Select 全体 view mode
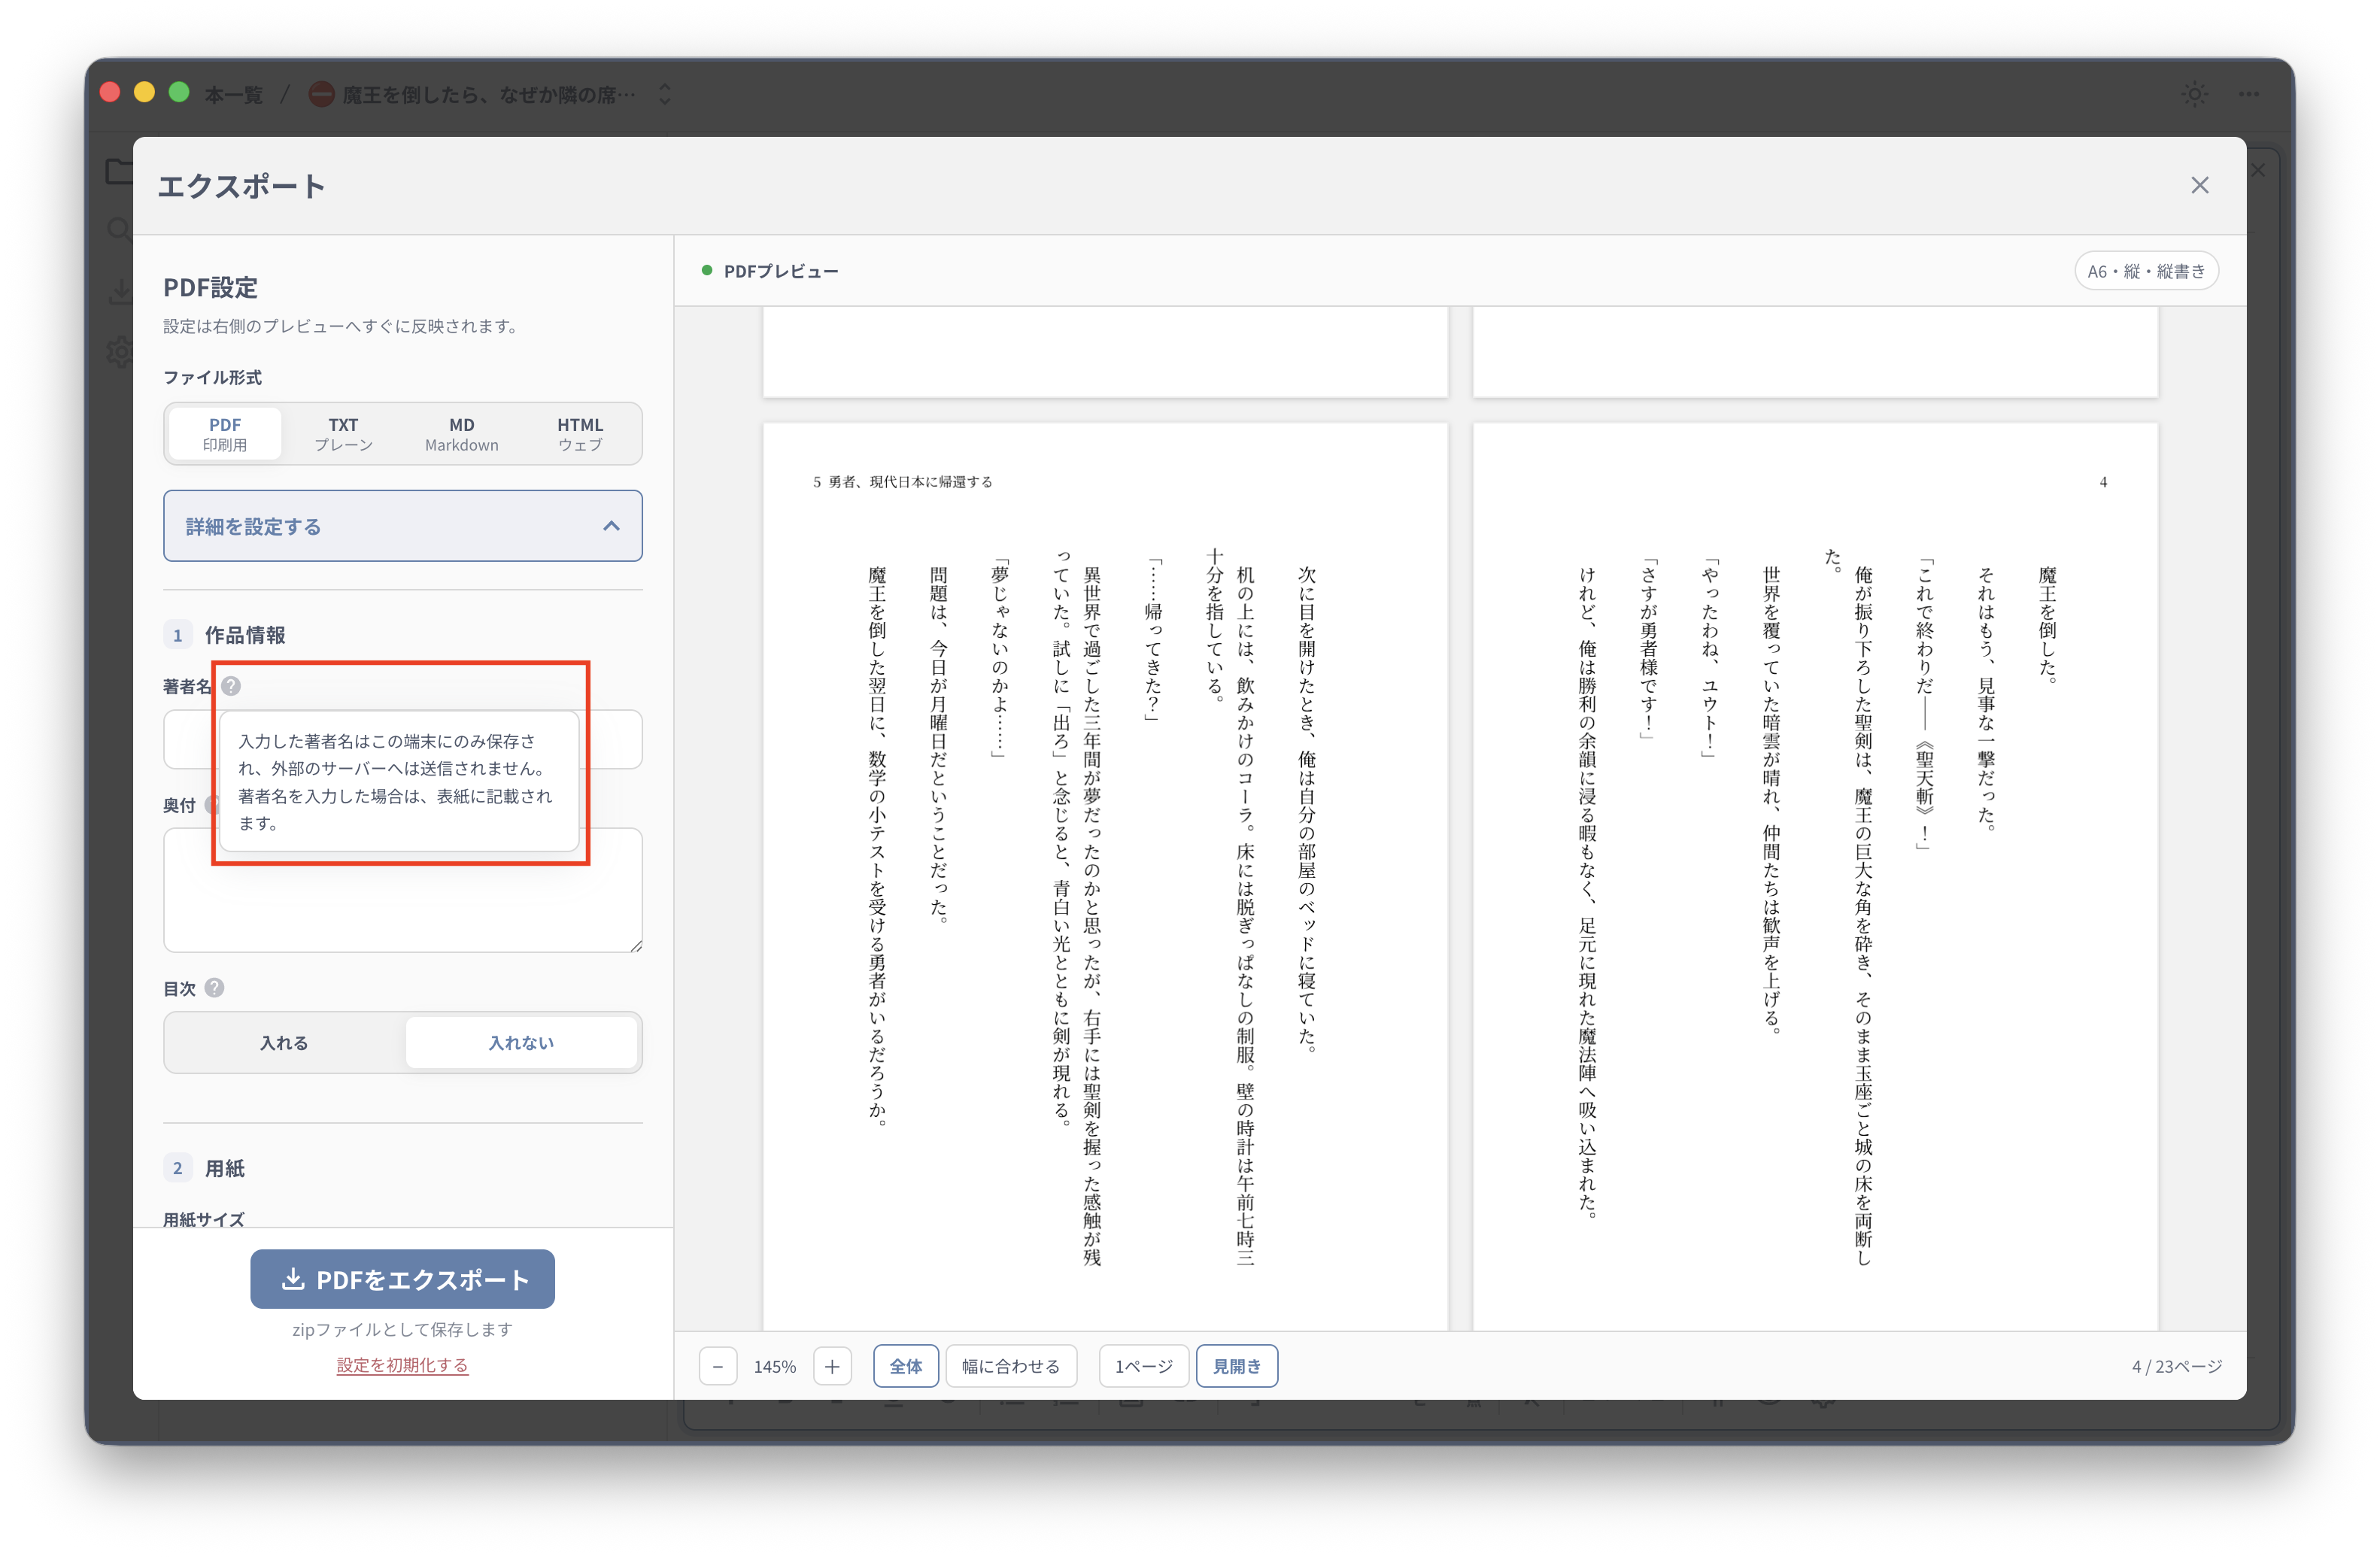The height and width of the screenshot is (1557, 2380). point(906,1366)
